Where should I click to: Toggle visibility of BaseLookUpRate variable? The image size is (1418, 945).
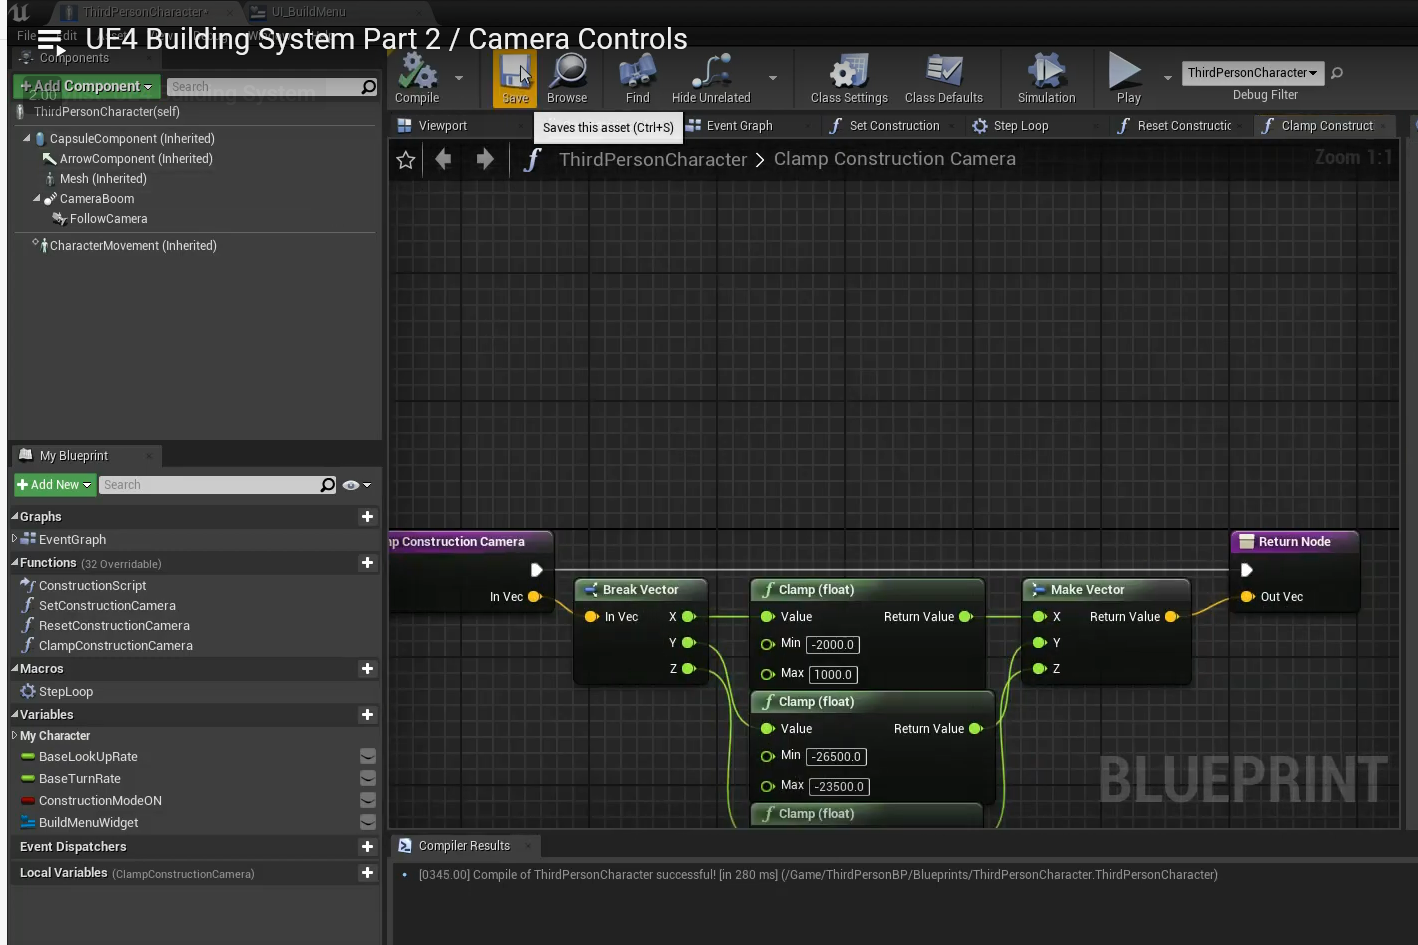tap(368, 757)
